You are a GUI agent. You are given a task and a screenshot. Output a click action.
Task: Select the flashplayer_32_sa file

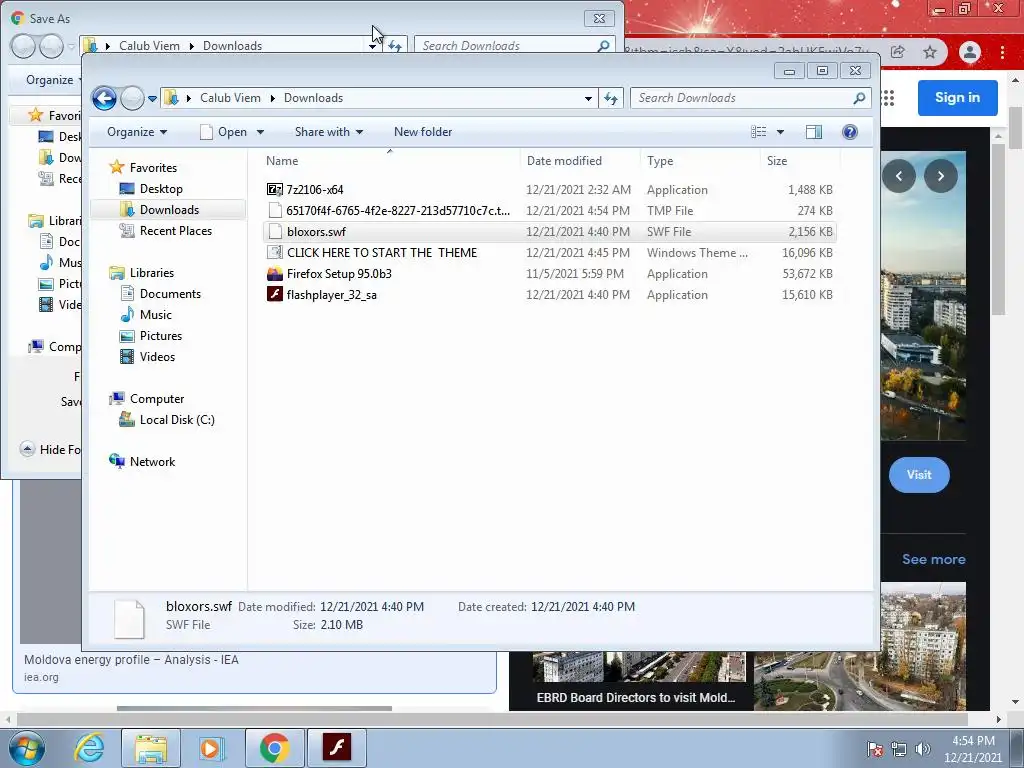point(550,295)
